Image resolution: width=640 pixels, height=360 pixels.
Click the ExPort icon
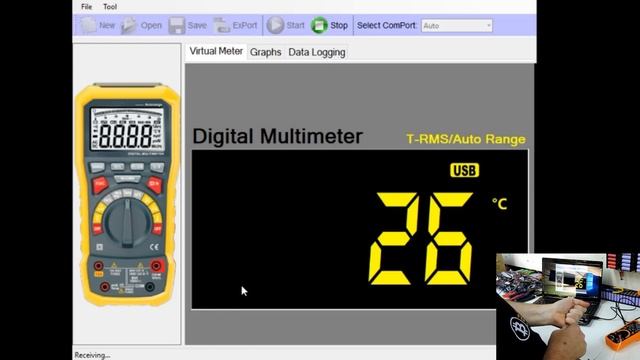[x=222, y=25]
